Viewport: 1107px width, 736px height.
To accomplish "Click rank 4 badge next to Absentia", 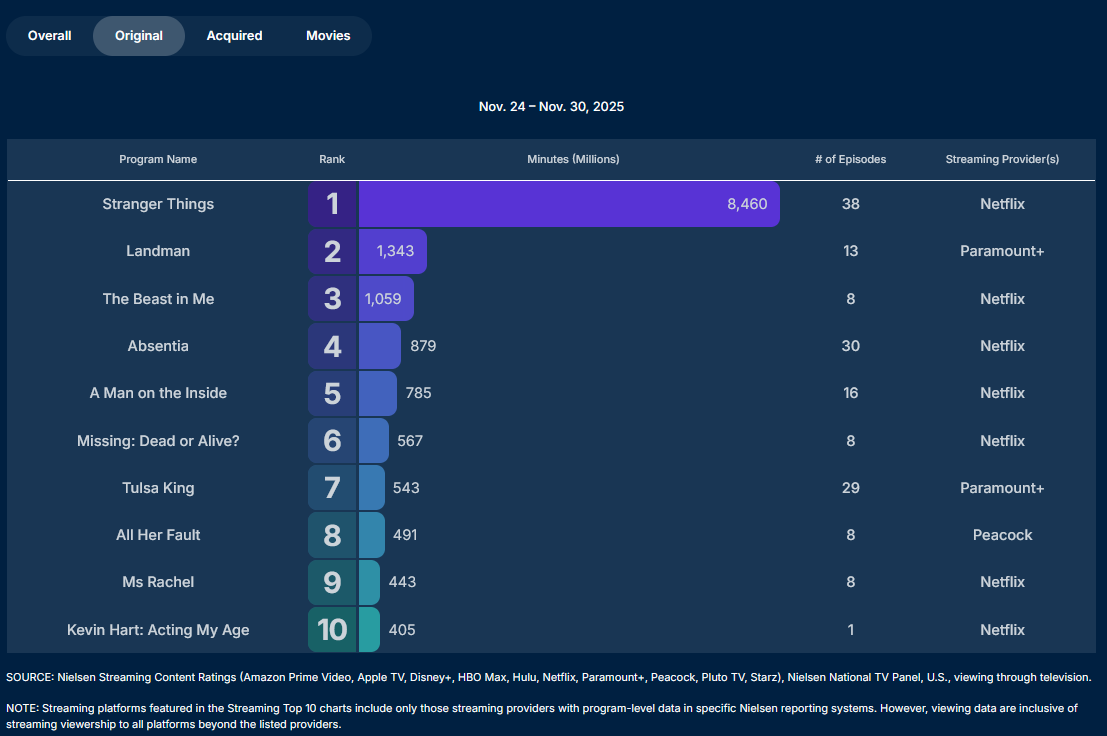I will (x=333, y=346).
